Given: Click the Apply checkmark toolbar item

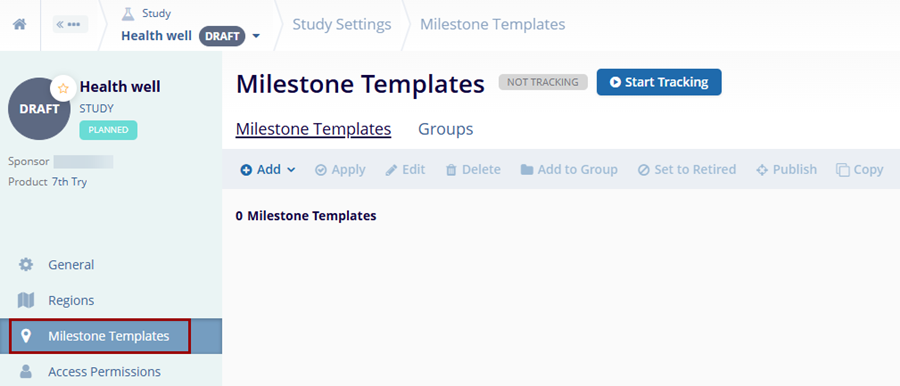Looking at the screenshot, I should coord(340,169).
